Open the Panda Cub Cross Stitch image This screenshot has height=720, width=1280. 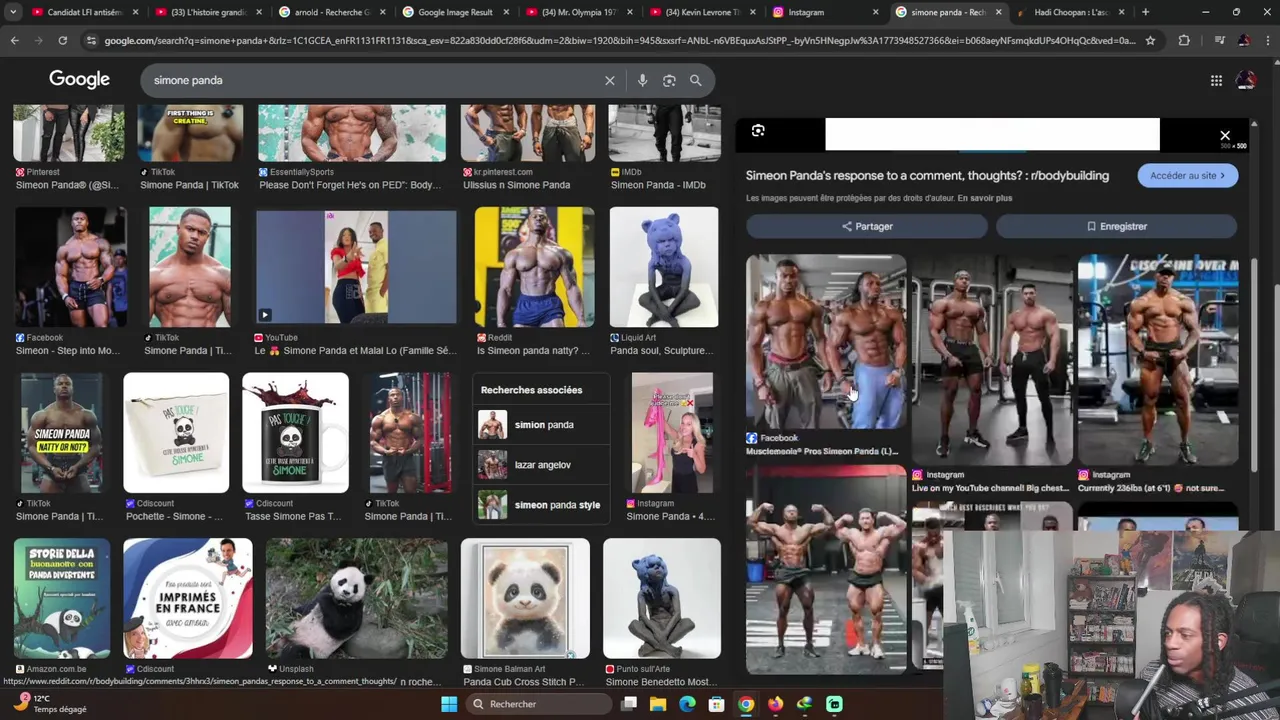(x=525, y=599)
